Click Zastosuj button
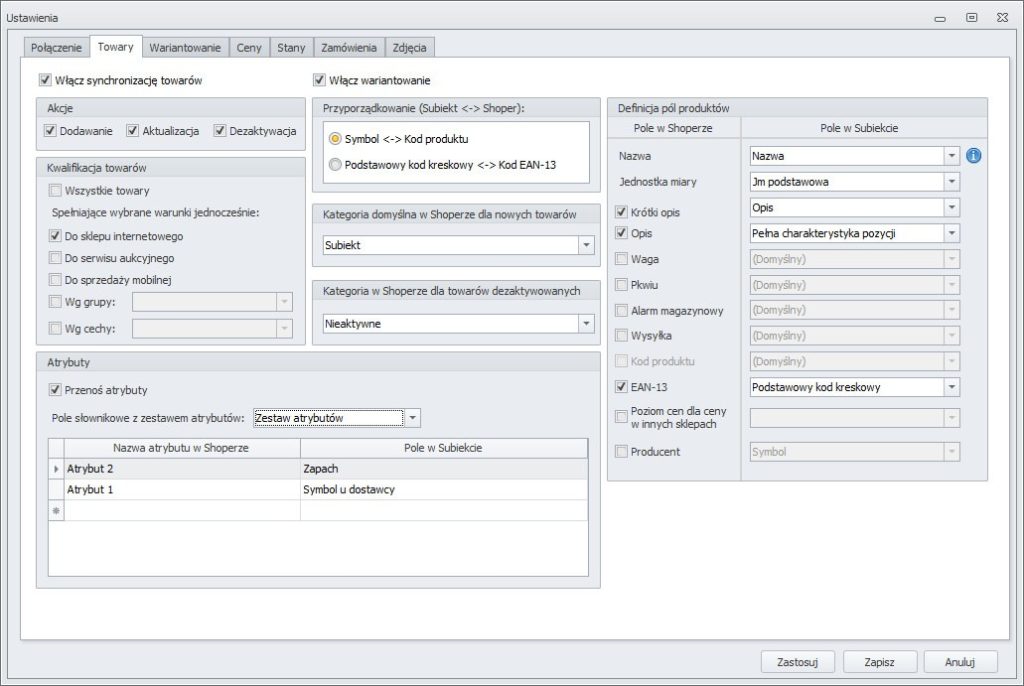 point(797,662)
